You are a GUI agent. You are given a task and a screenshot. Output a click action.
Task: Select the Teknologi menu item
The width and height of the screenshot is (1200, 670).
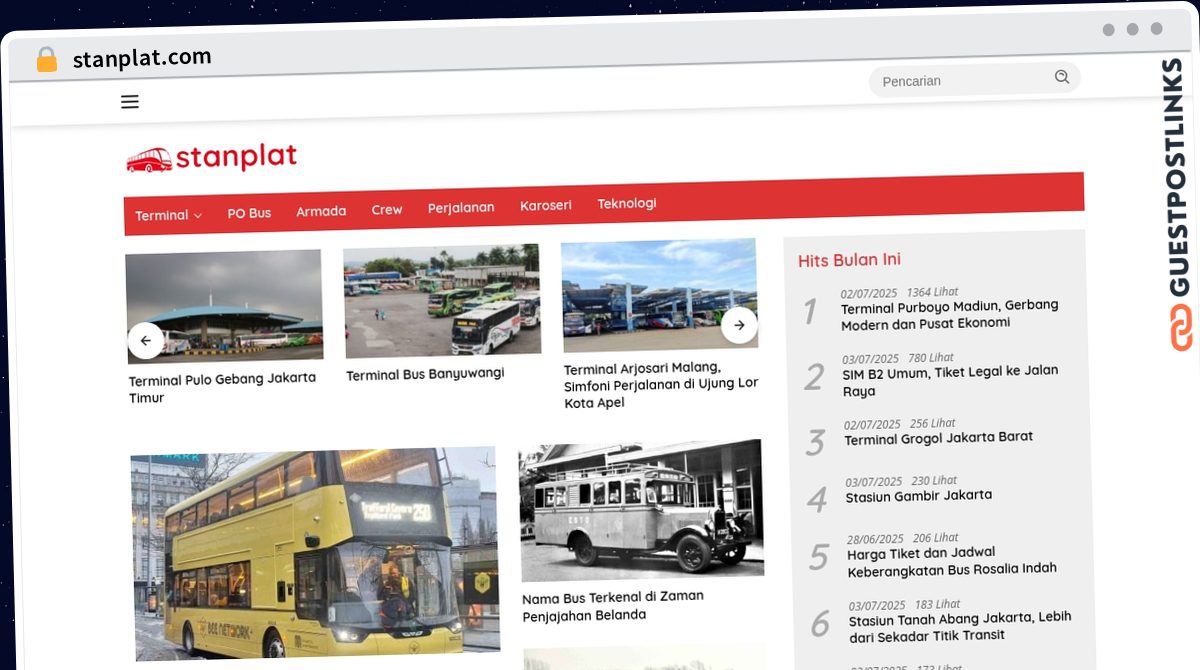[627, 203]
